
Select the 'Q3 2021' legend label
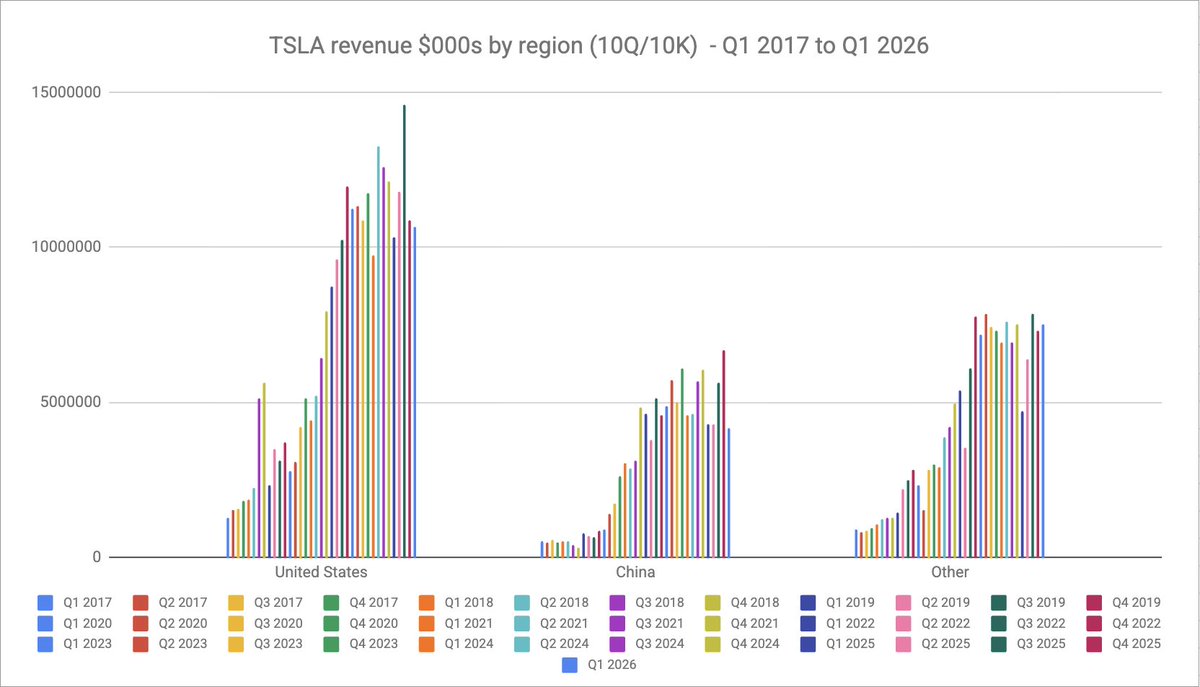660,623
